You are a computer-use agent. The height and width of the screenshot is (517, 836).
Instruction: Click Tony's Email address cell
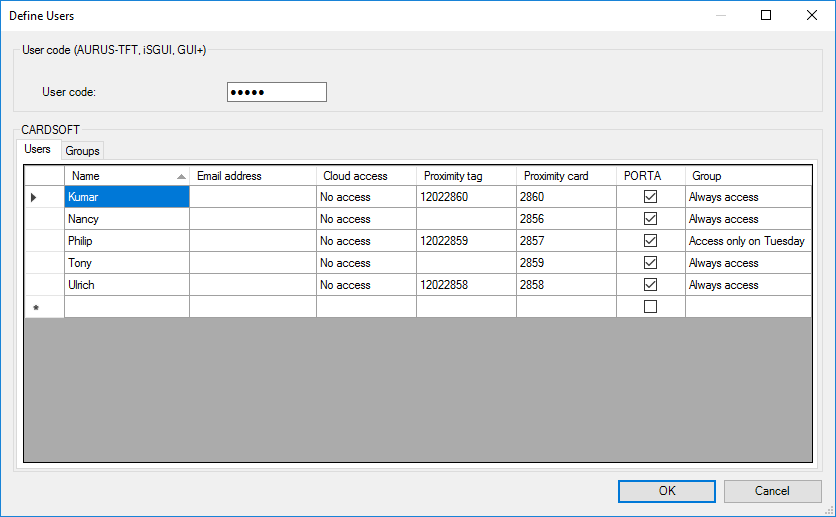252,263
